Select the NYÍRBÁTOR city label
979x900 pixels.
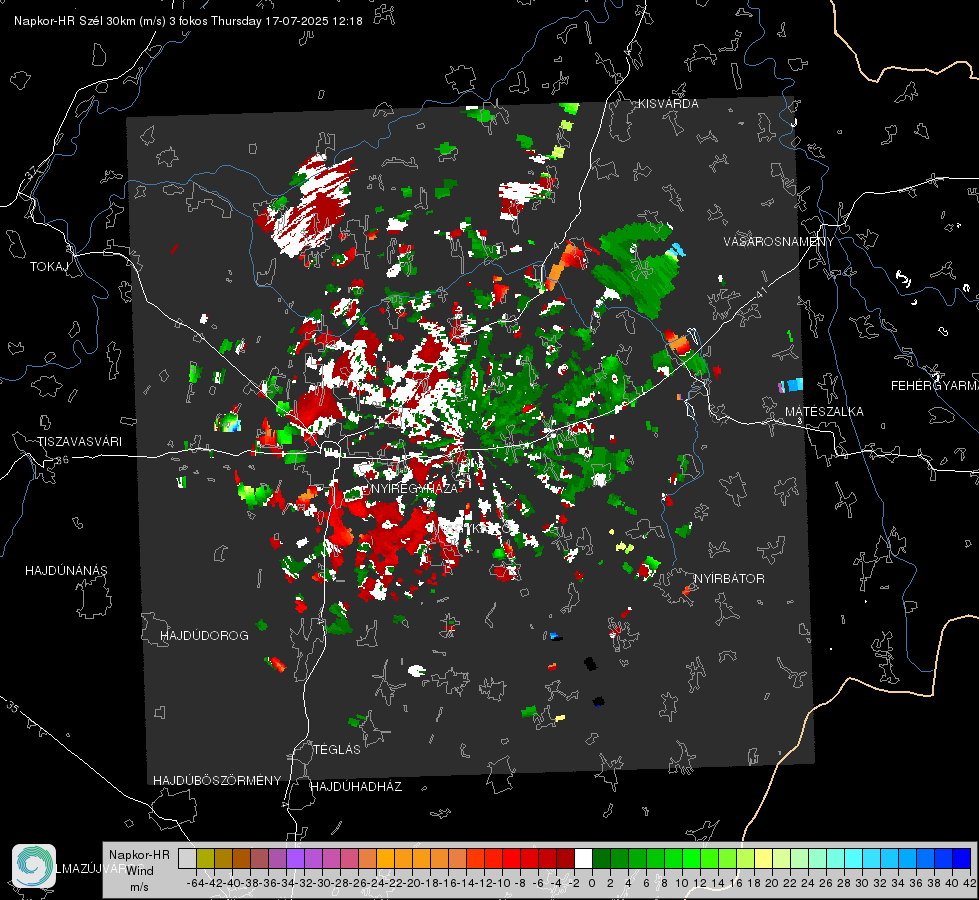point(729,579)
